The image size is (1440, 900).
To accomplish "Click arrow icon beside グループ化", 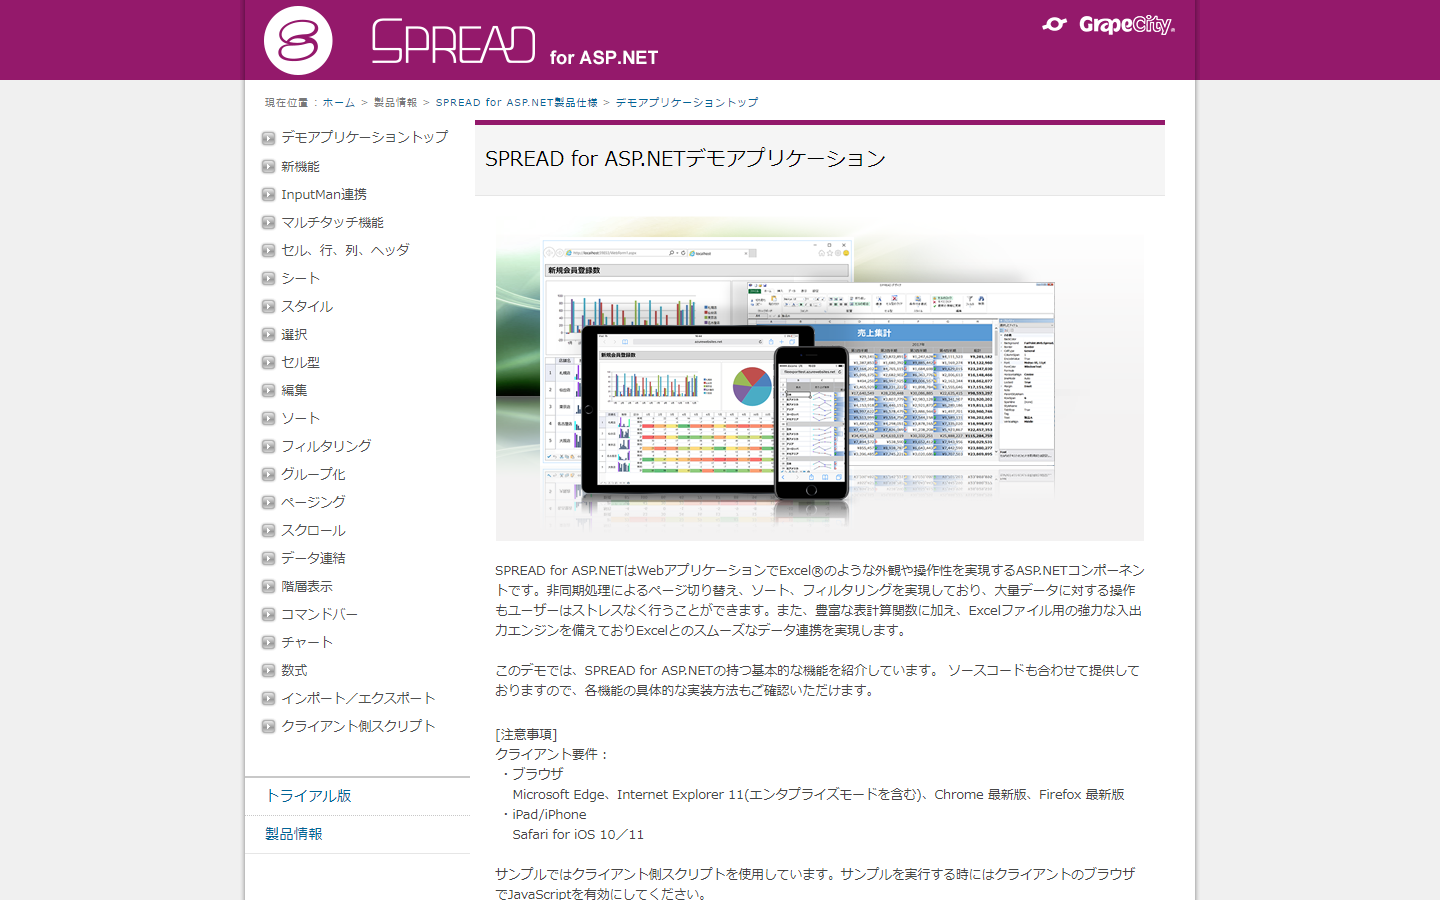I will pos(268,474).
